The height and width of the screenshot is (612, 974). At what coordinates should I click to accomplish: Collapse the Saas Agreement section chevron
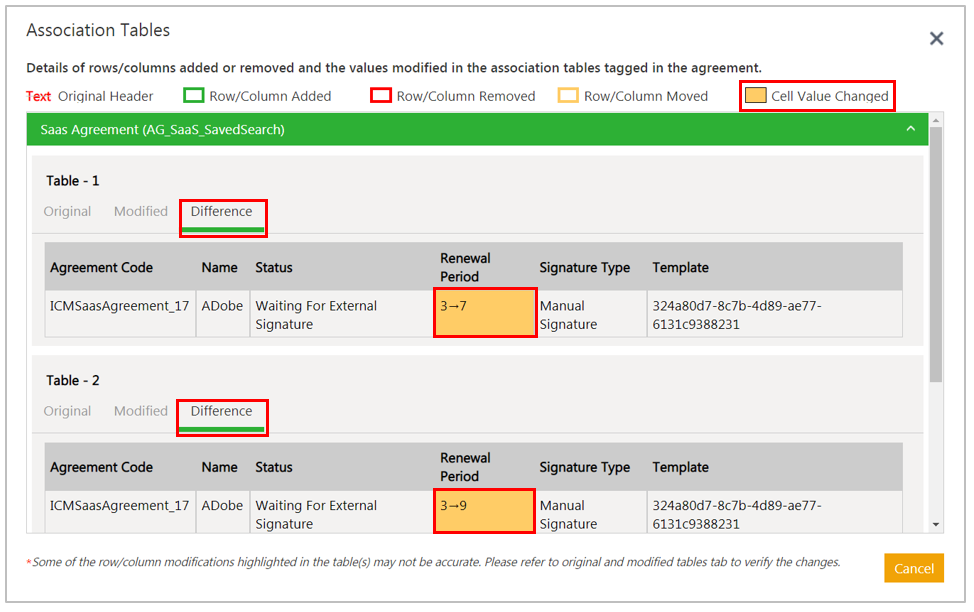click(910, 129)
